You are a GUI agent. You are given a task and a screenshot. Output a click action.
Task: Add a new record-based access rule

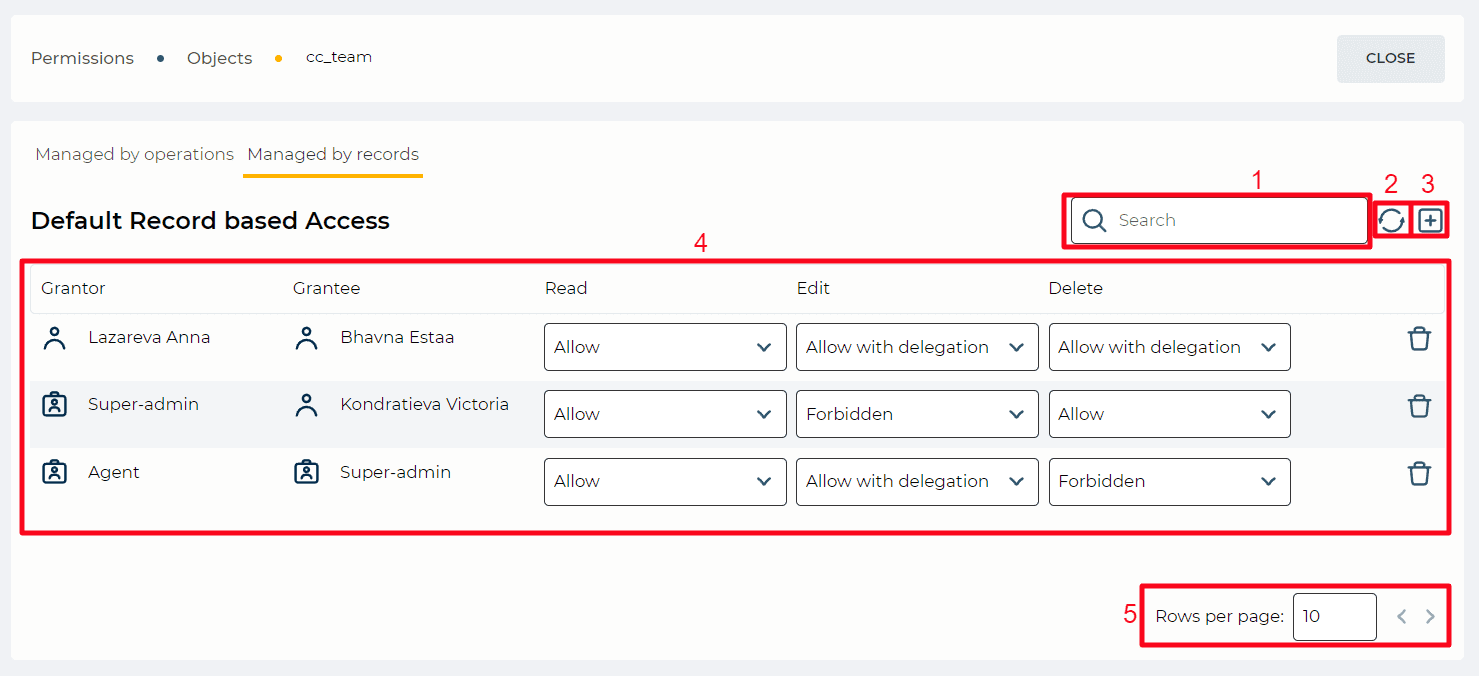coord(1430,220)
